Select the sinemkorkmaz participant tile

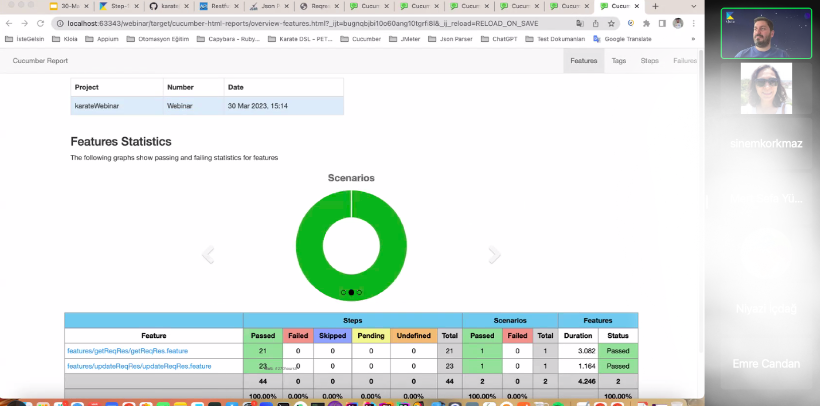click(x=766, y=144)
